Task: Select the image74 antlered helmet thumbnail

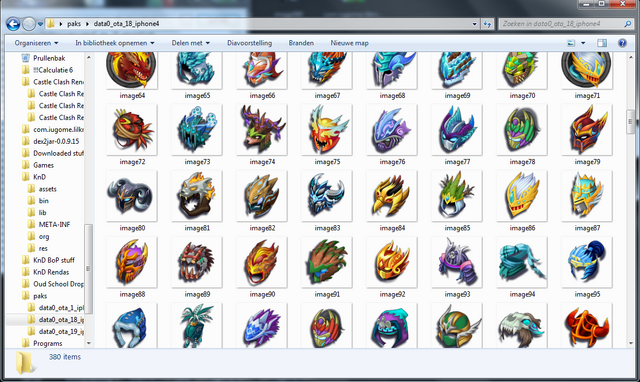Action: click(262, 130)
